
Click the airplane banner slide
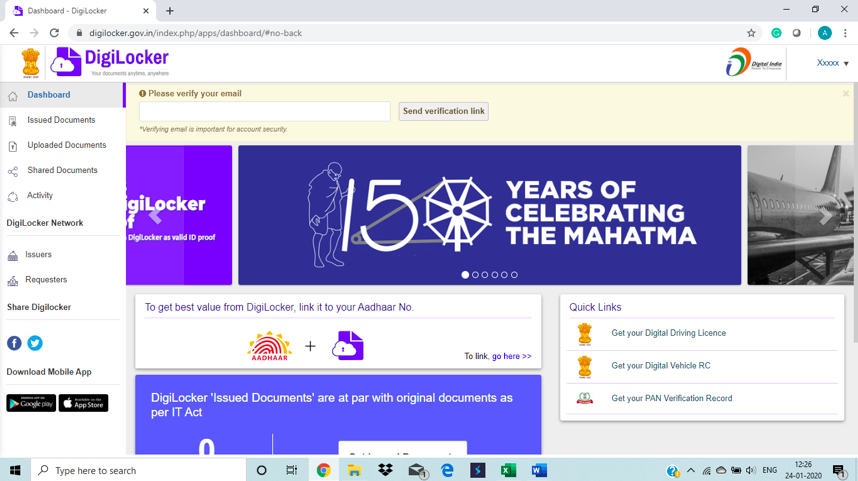coord(801,215)
